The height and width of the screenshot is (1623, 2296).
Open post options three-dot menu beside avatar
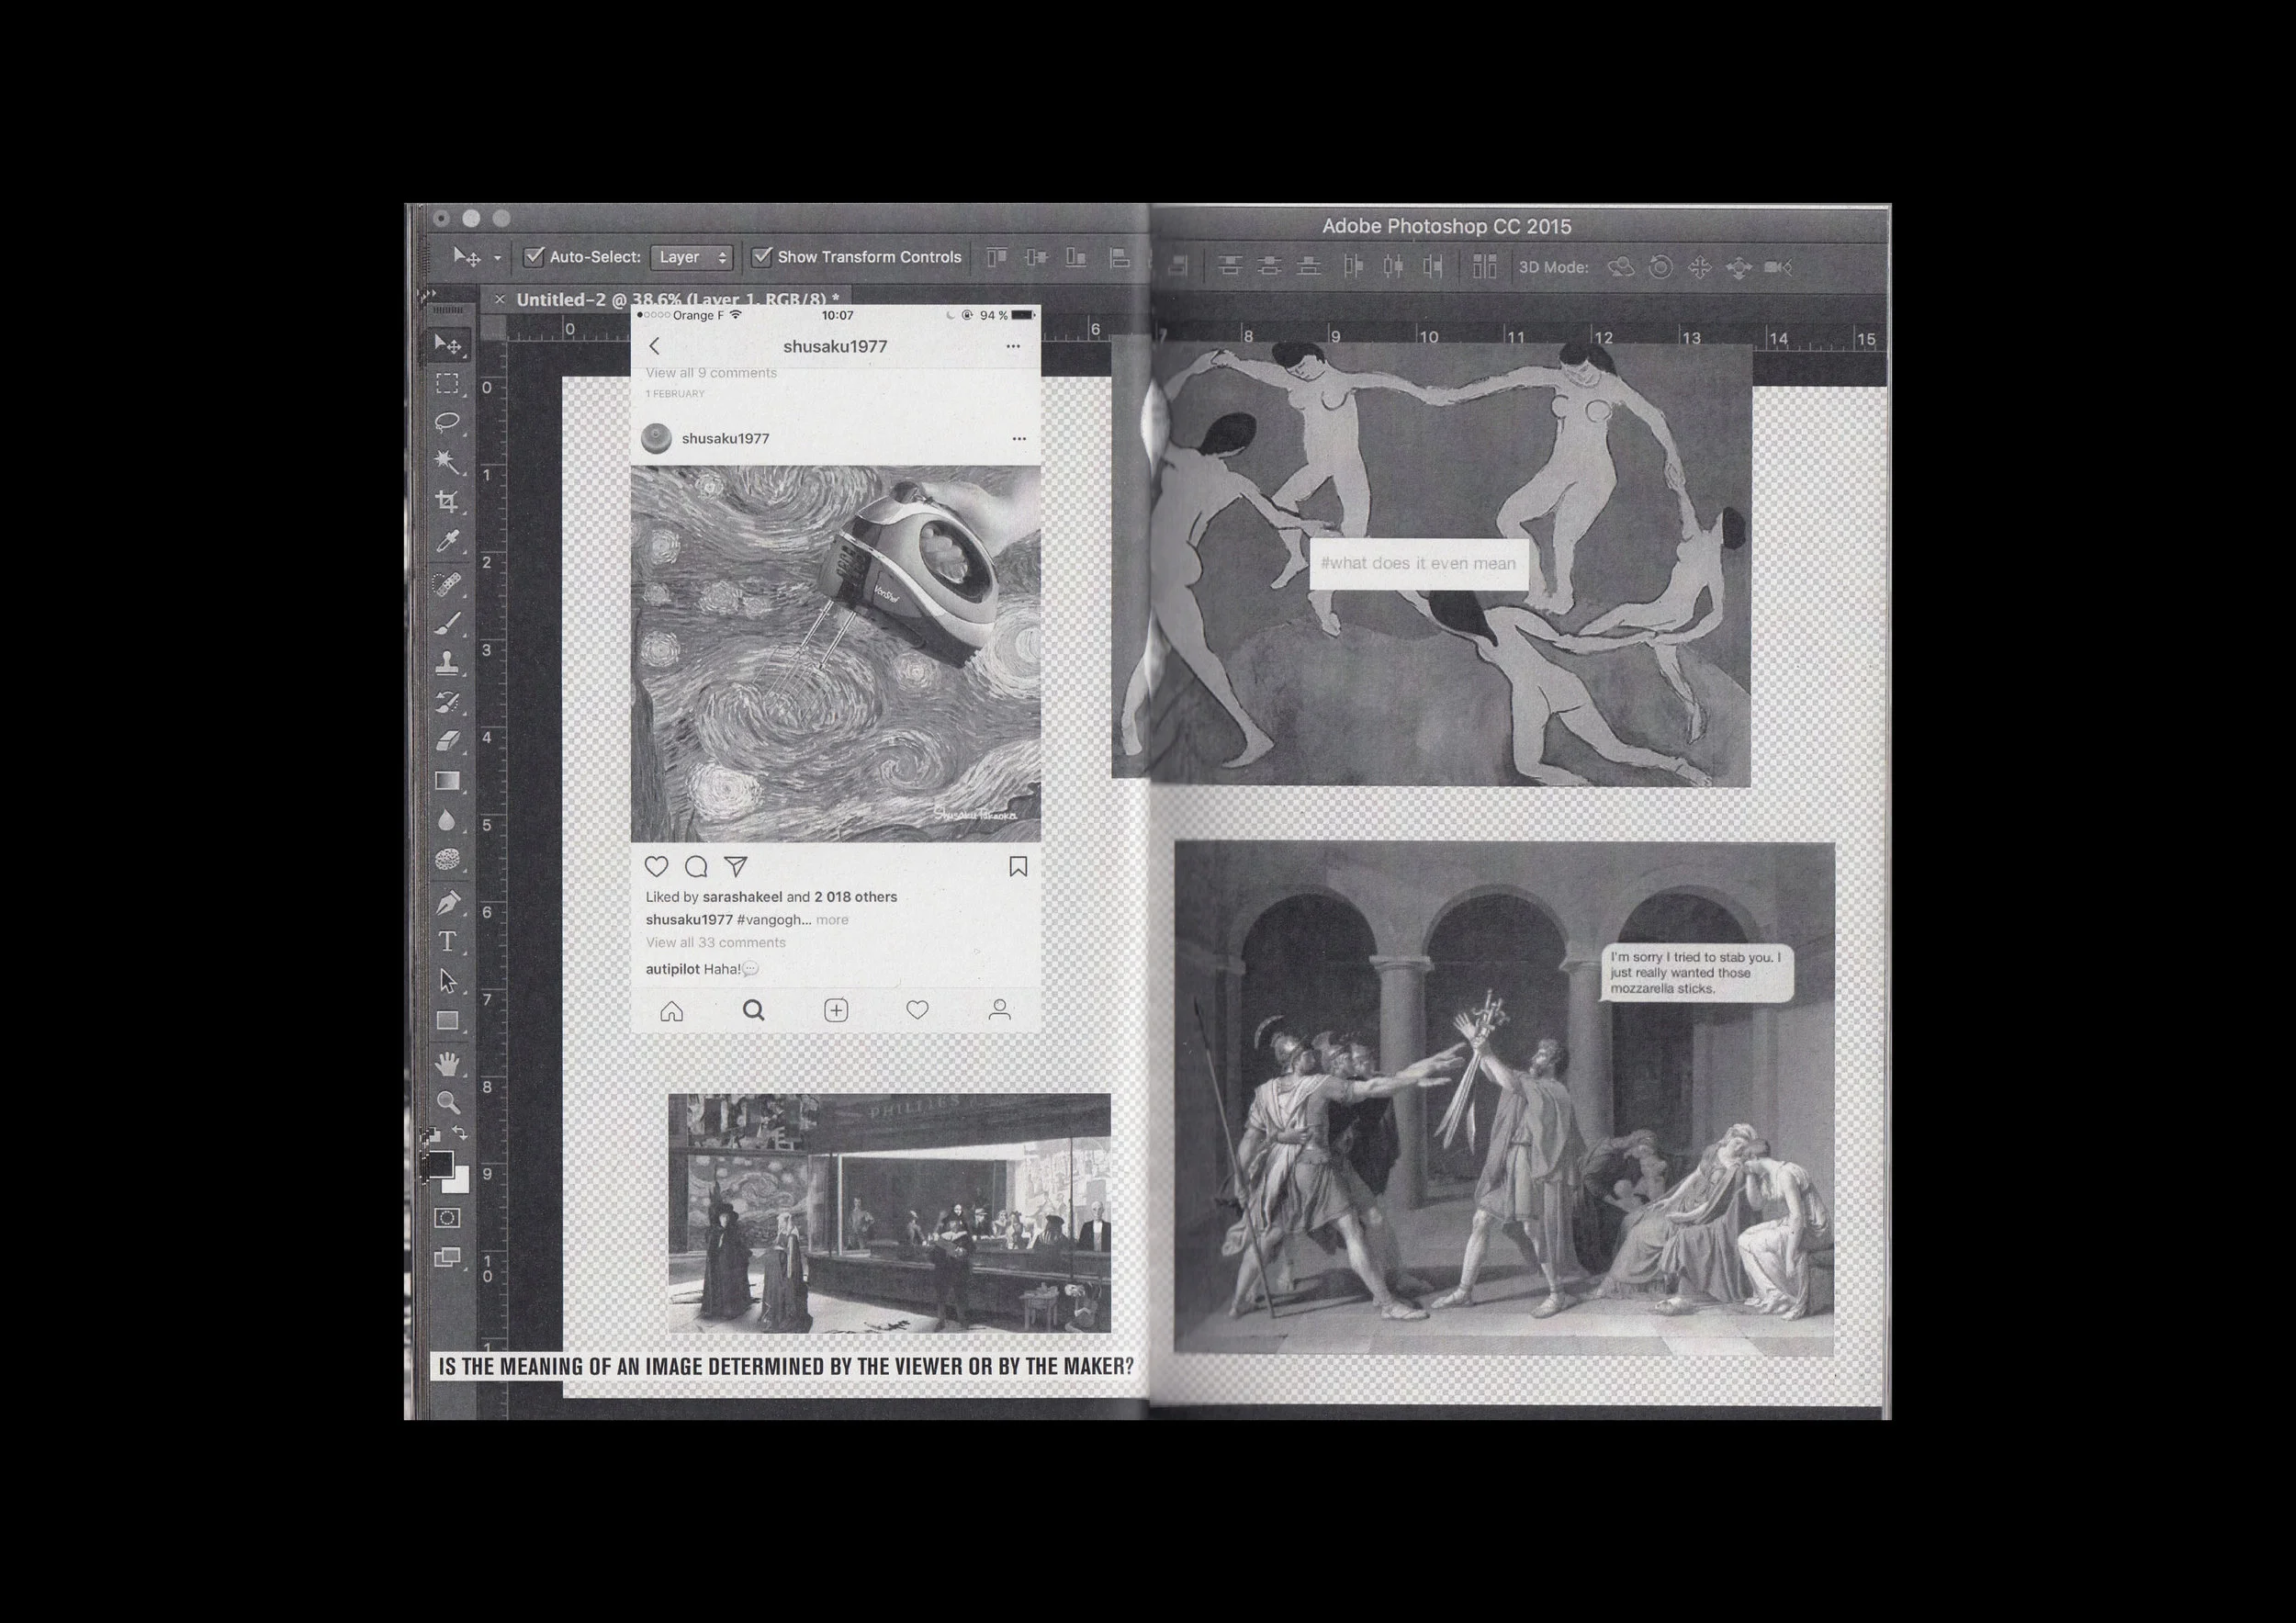pyautogui.click(x=1019, y=439)
